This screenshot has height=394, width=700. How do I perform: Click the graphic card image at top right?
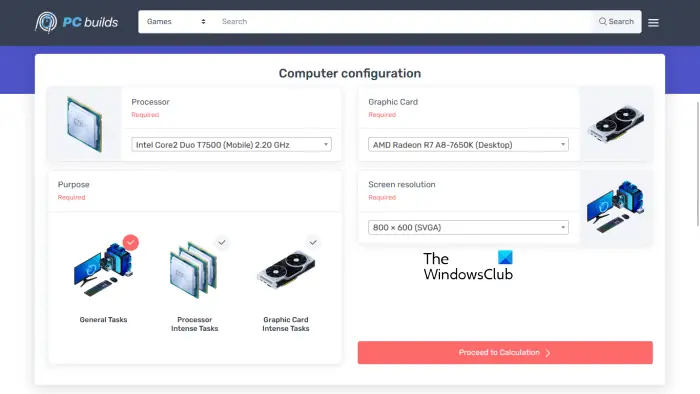point(616,124)
